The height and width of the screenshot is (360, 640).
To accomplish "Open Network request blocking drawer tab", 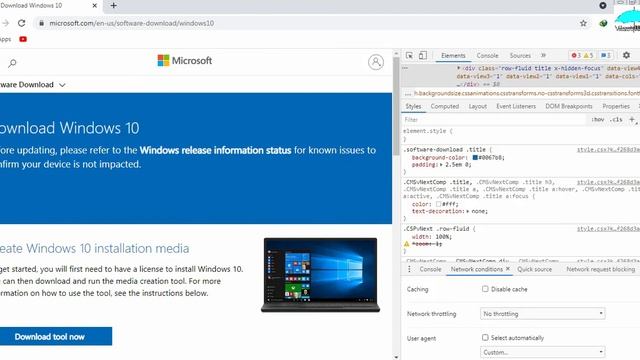I will click(600, 269).
